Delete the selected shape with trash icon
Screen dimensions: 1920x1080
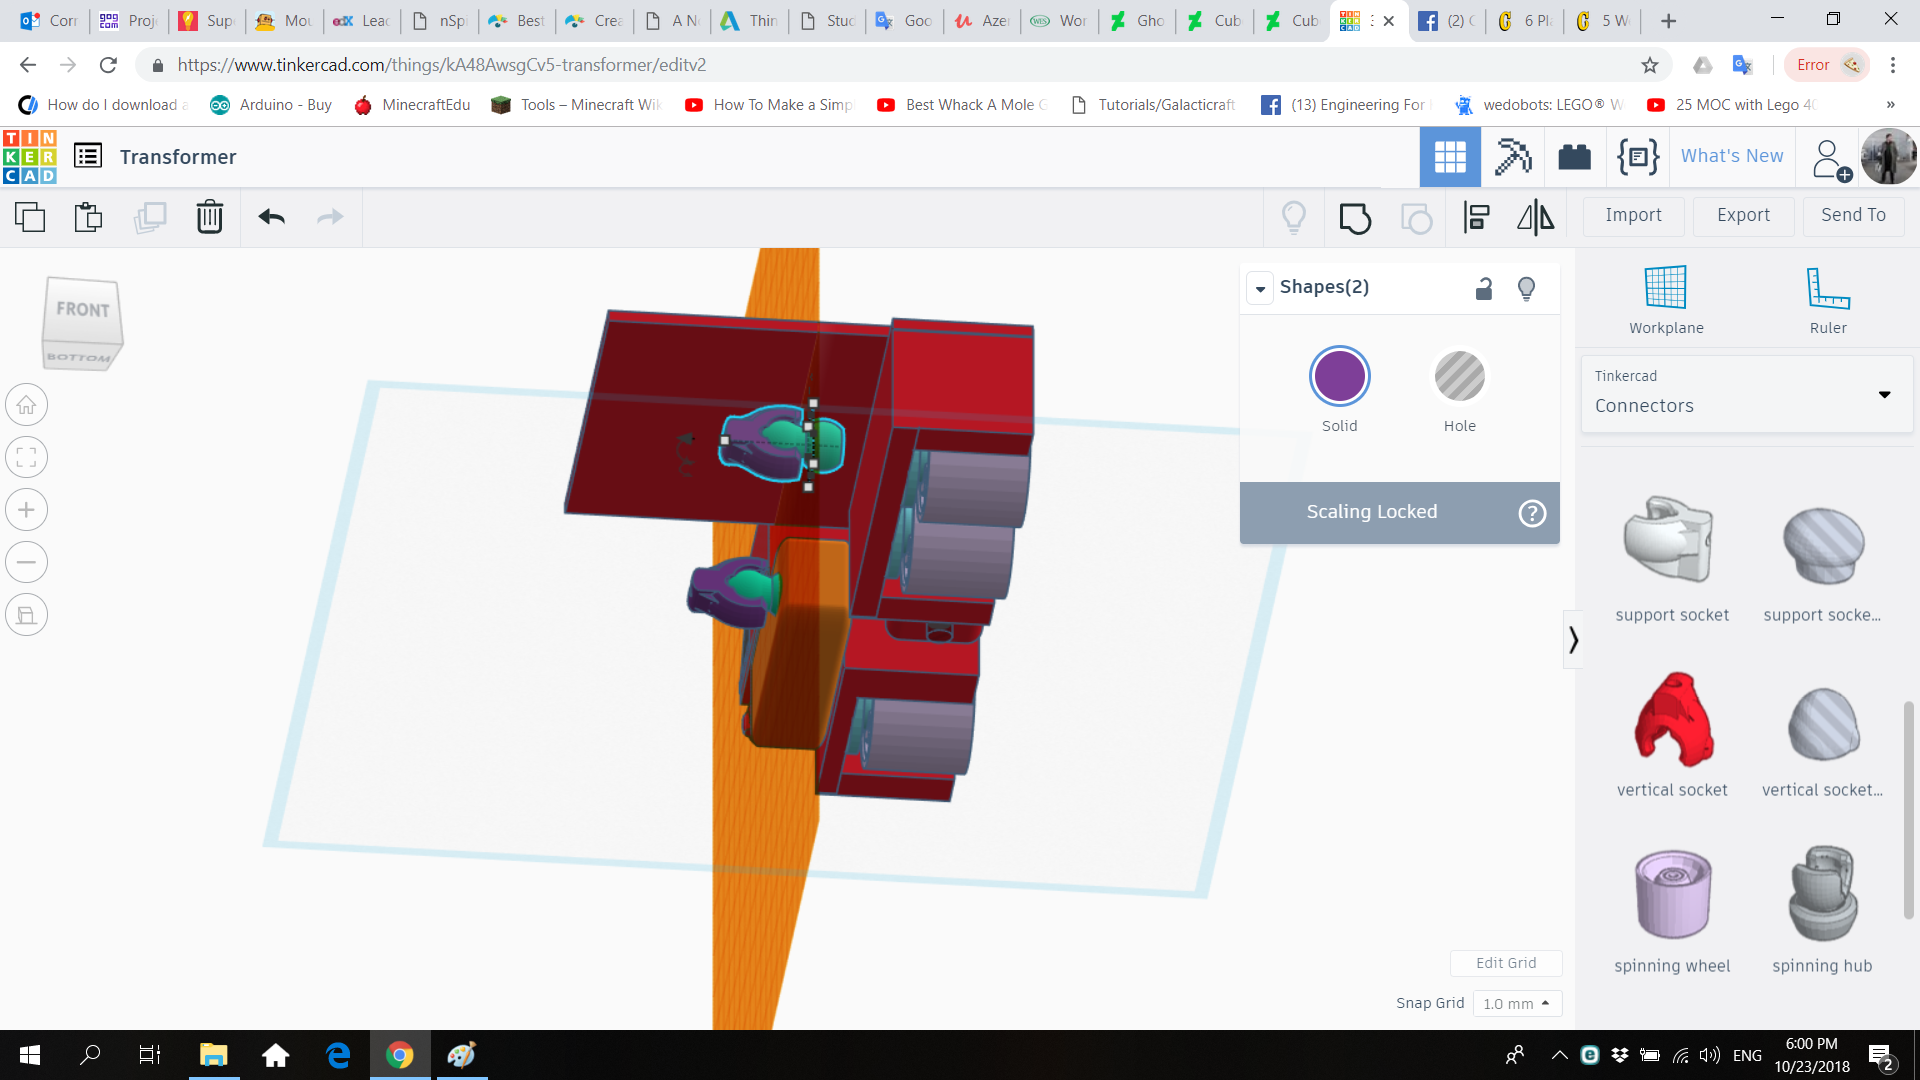[x=210, y=216]
